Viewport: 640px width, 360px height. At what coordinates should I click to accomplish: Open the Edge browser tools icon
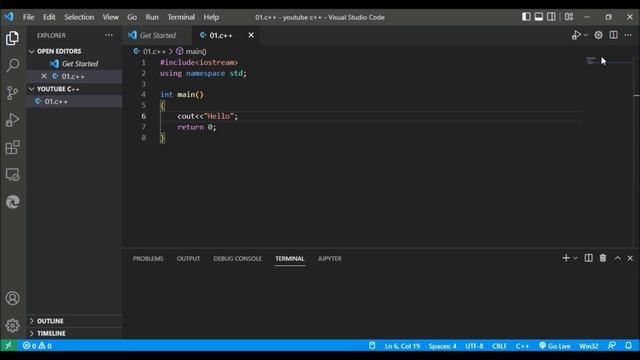click(13, 202)
